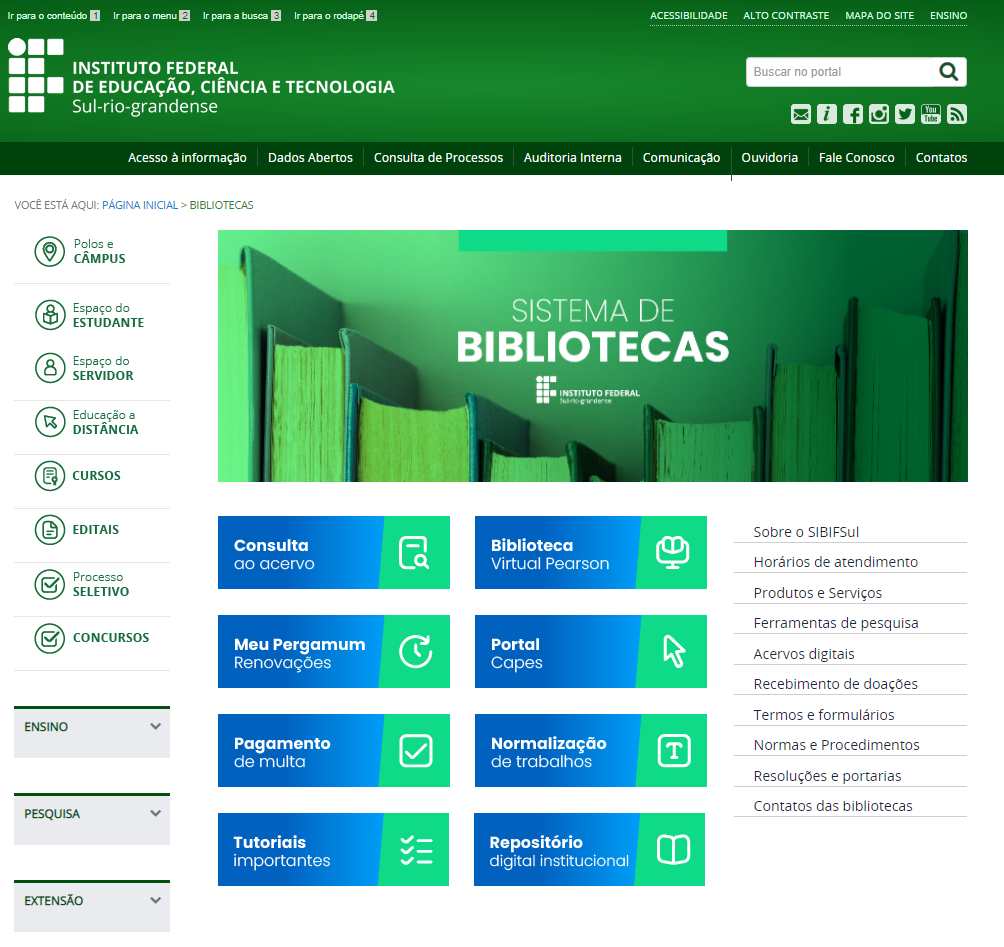Open Ouvidoria in the top navigation
Screen dimensions: 1004x947
[x=769, y=158]
